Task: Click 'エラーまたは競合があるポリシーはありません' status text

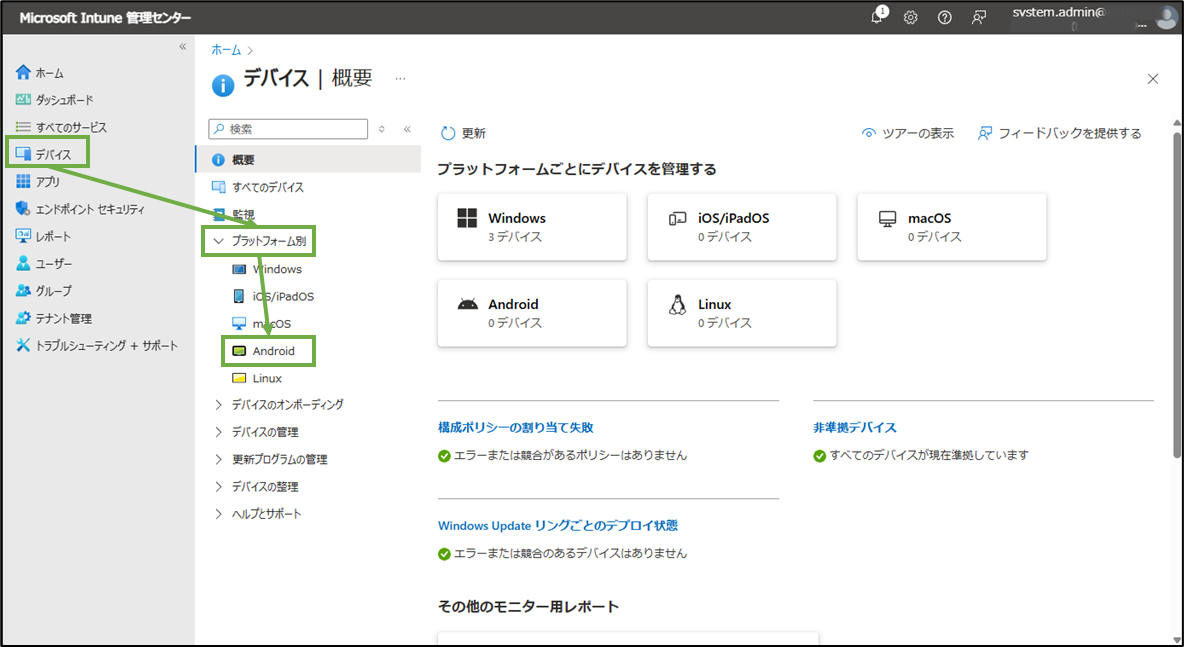Action: [x=570, y=455]
